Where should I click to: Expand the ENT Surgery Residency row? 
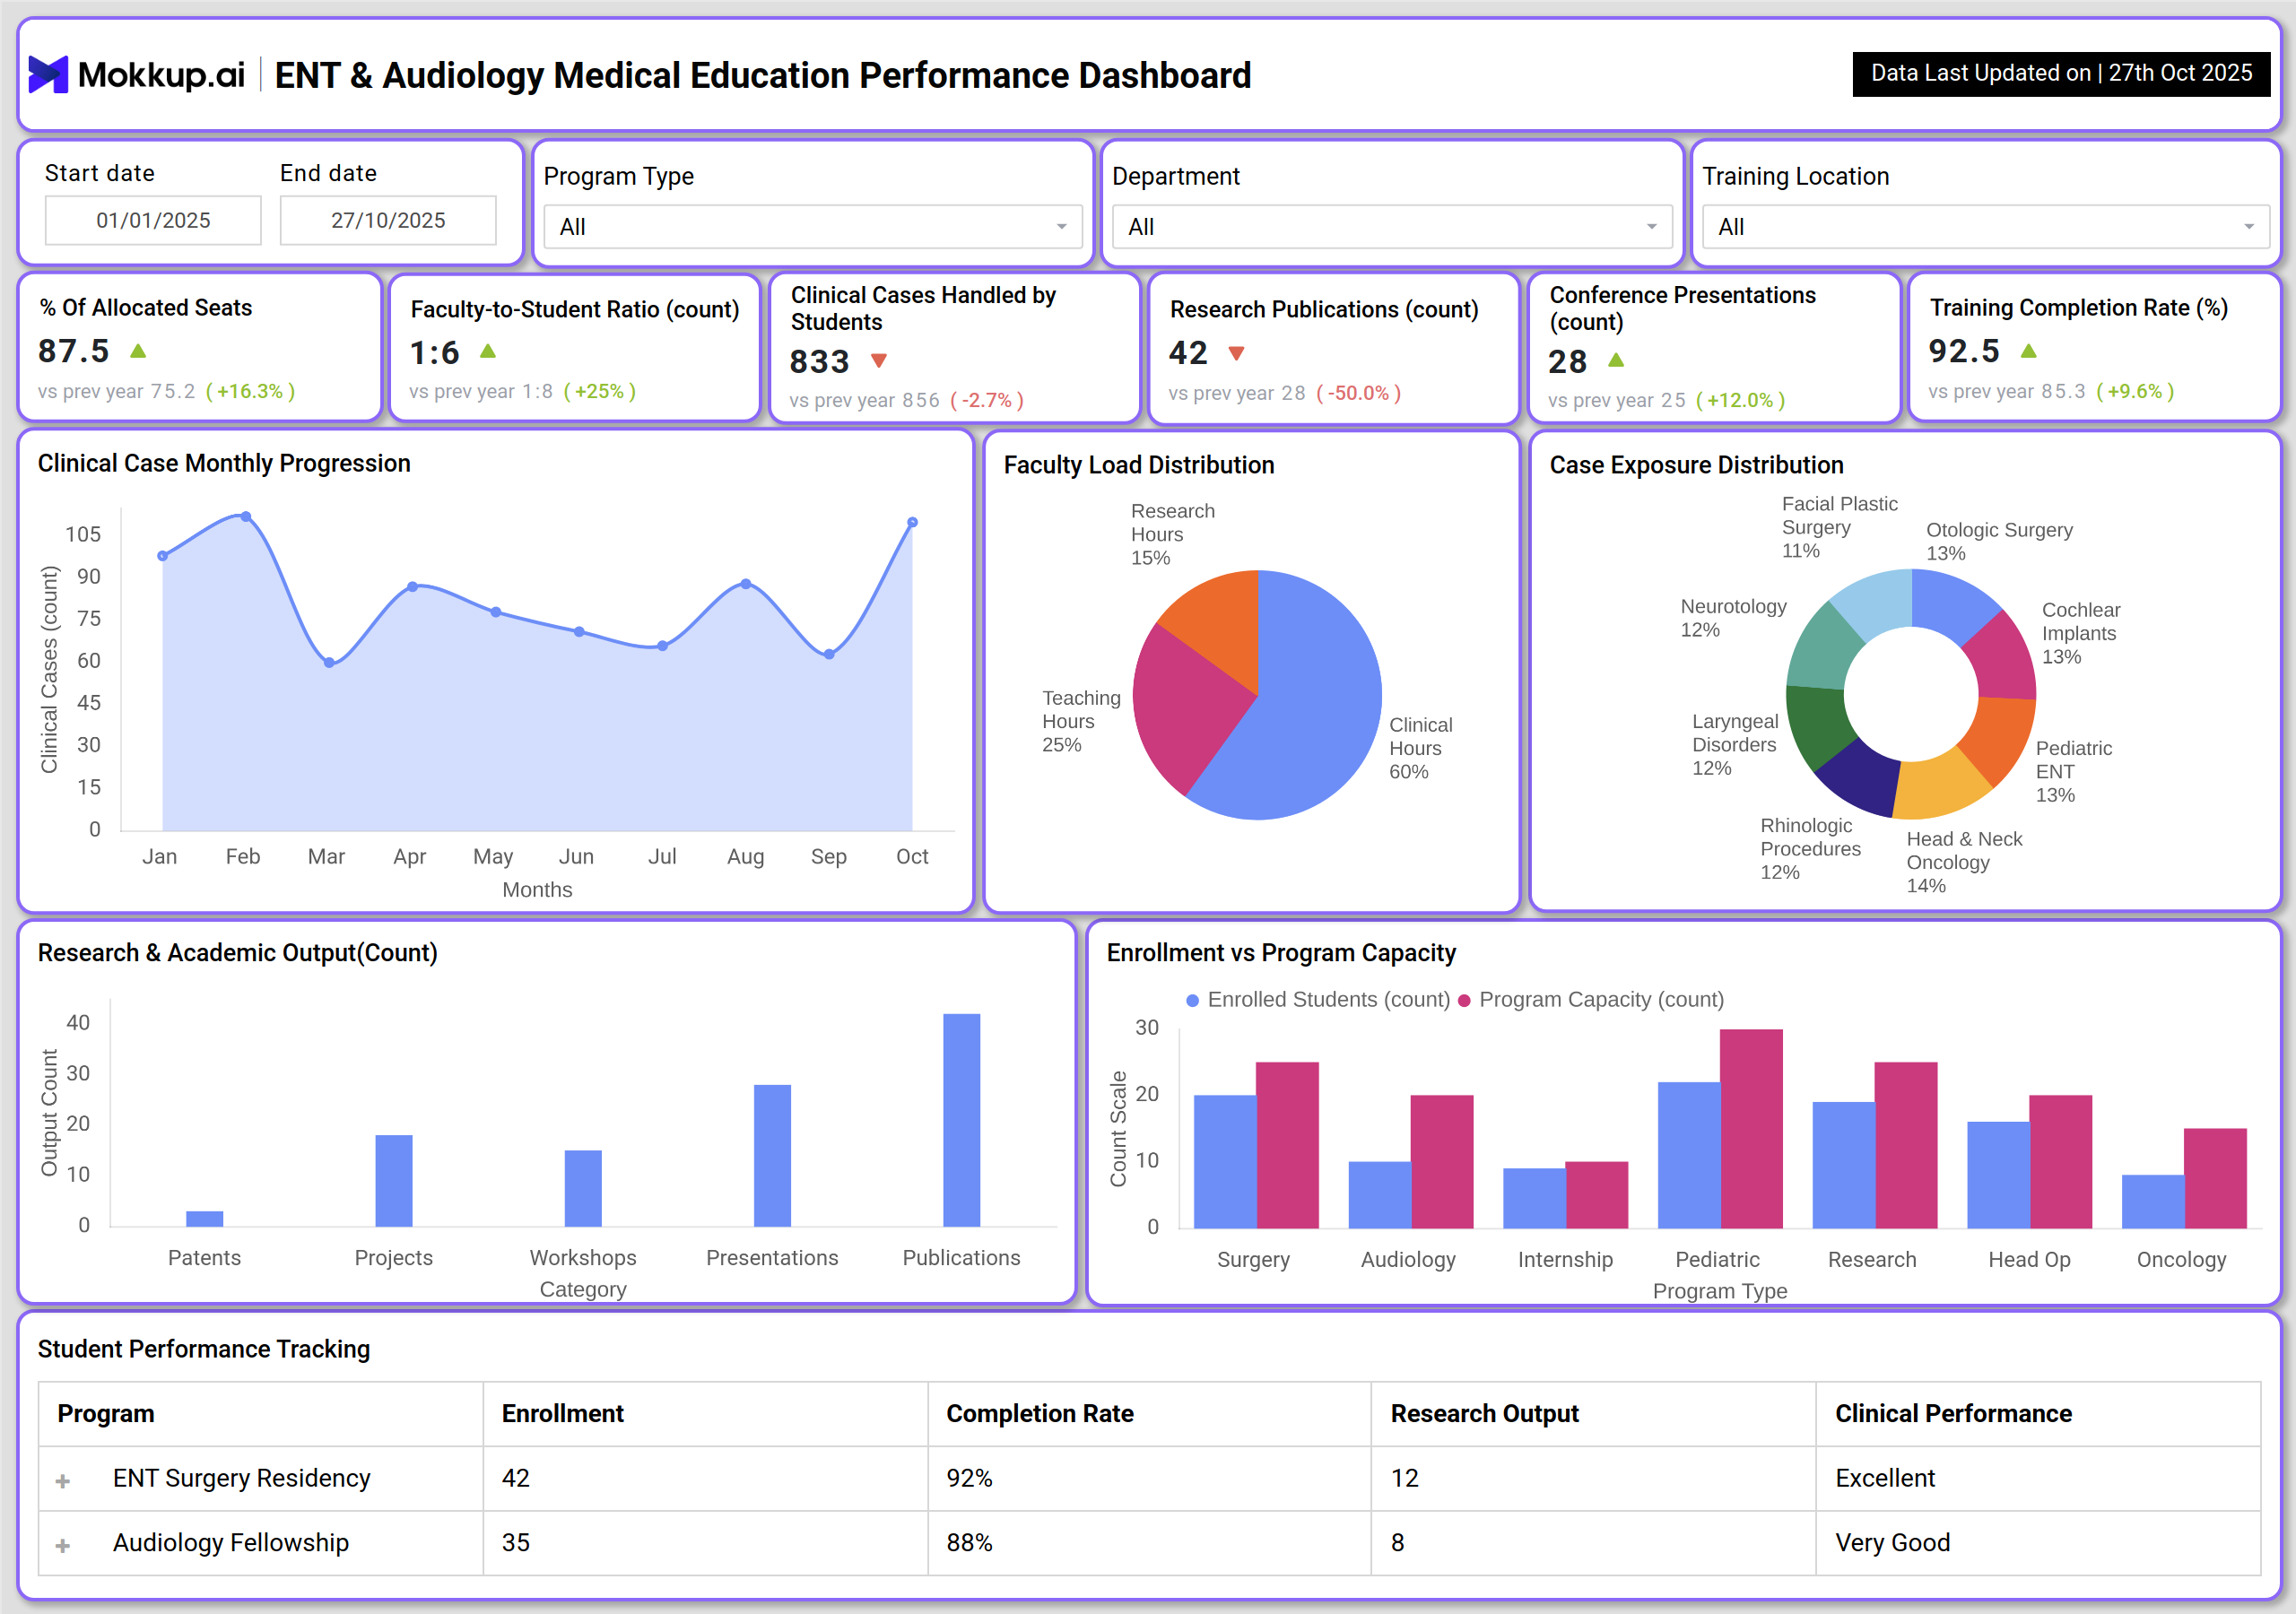click(63, 1481)
